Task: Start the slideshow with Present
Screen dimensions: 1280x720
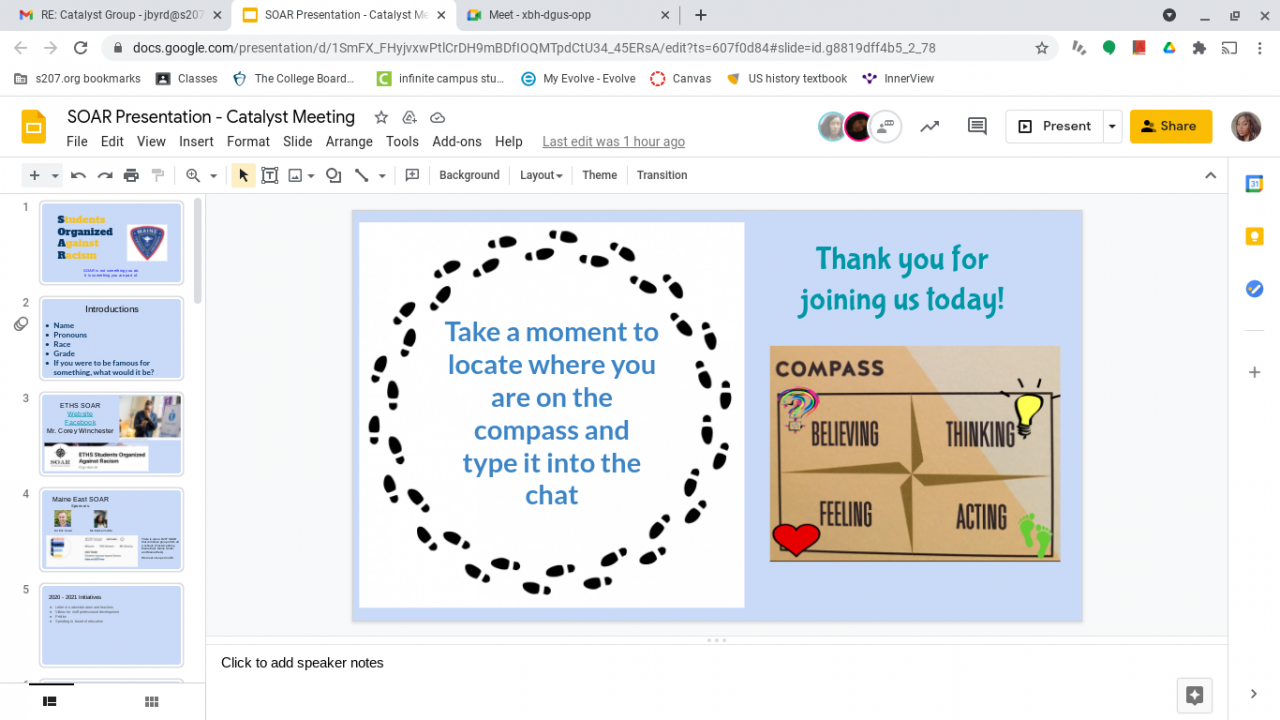Action: coord(1054,126)
